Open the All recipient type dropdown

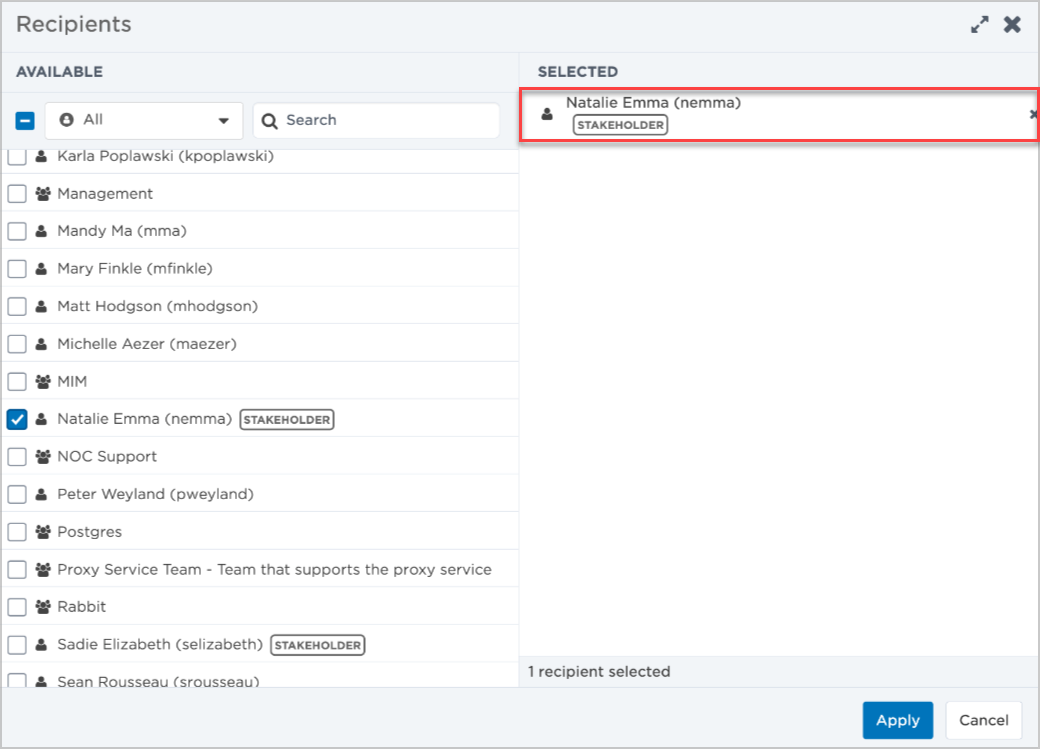click(144, 120)
